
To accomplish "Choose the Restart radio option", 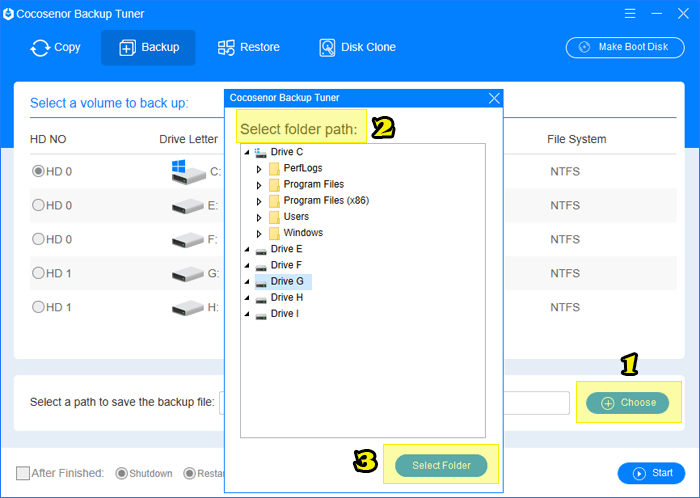I will click(189, 473).
